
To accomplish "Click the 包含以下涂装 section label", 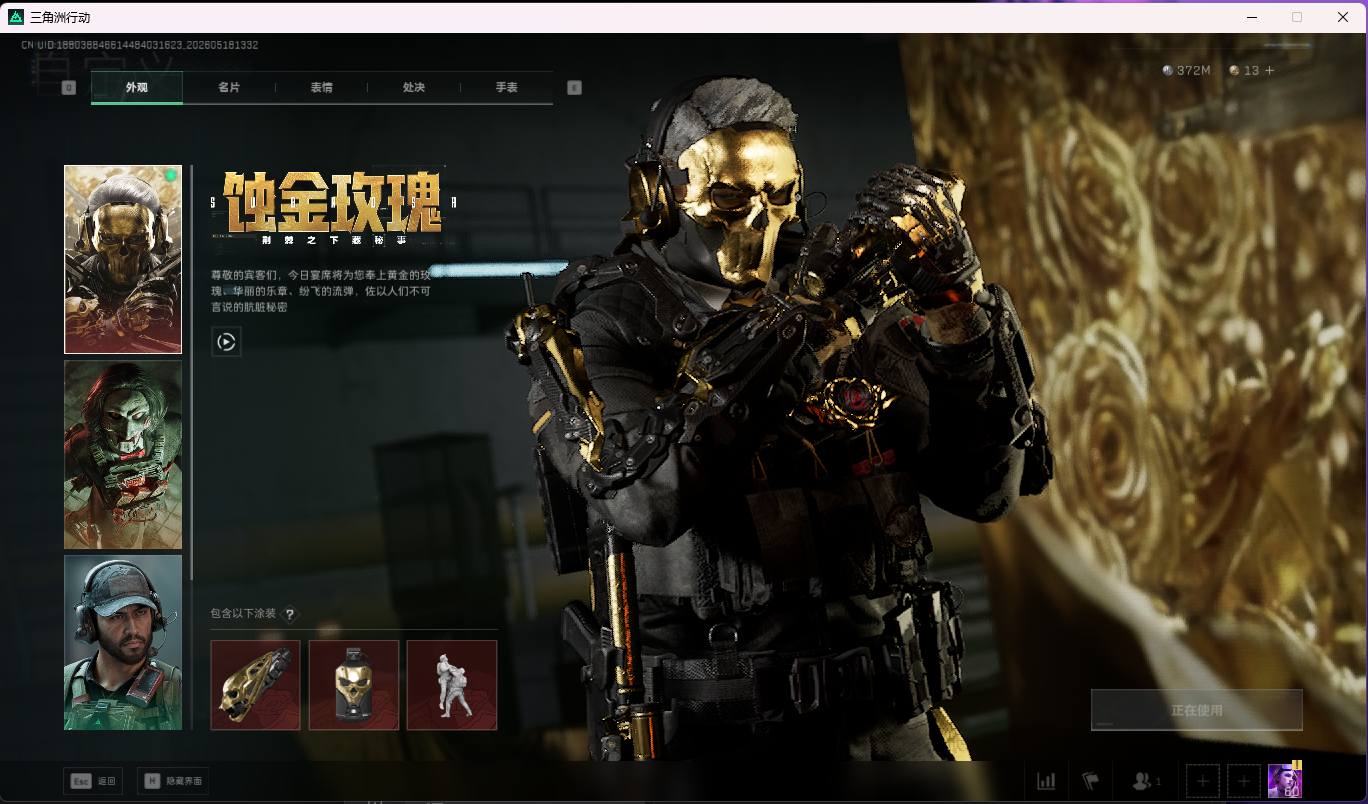I will [243, 614].
